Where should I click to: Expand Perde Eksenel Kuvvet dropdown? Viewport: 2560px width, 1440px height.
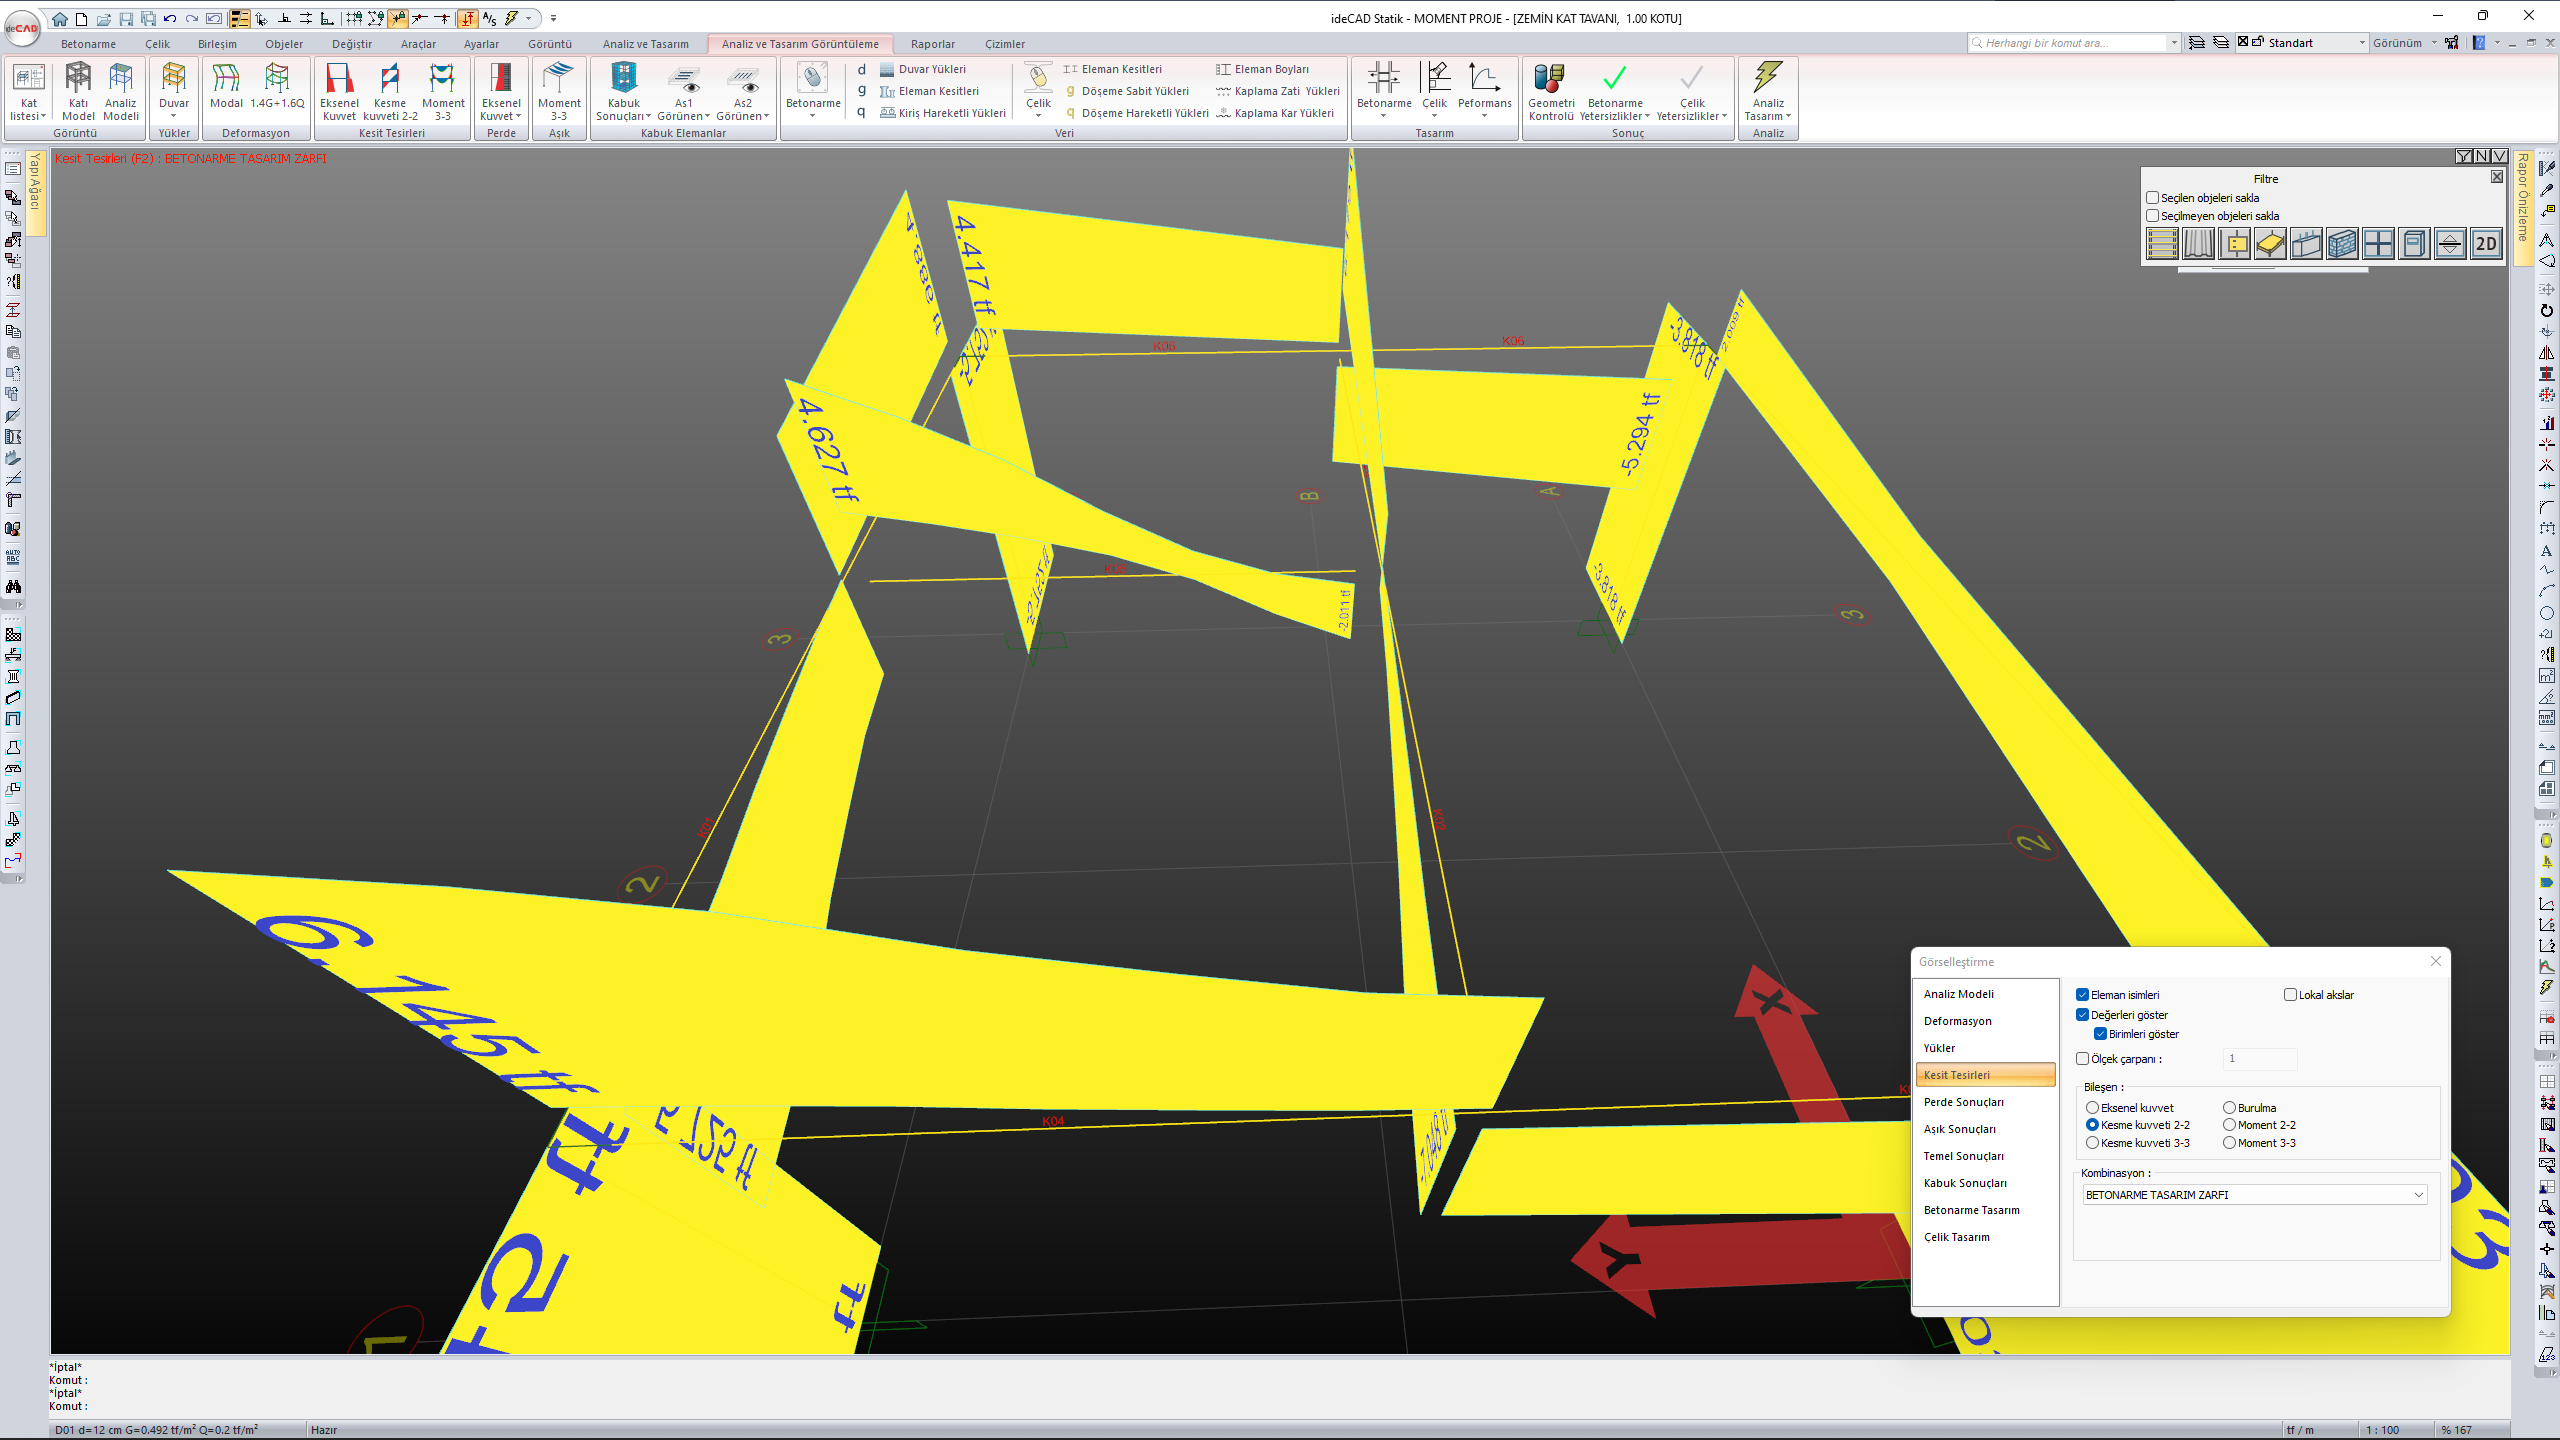tap(519, 117)
